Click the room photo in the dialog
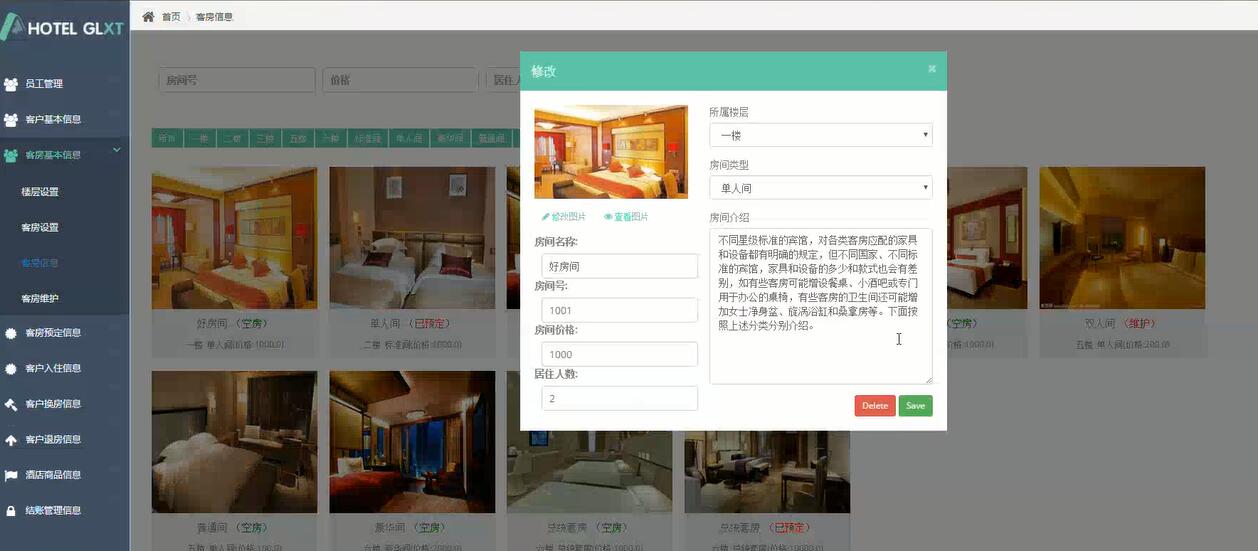The image size is (1258, 551). click(x=611, y=152)
